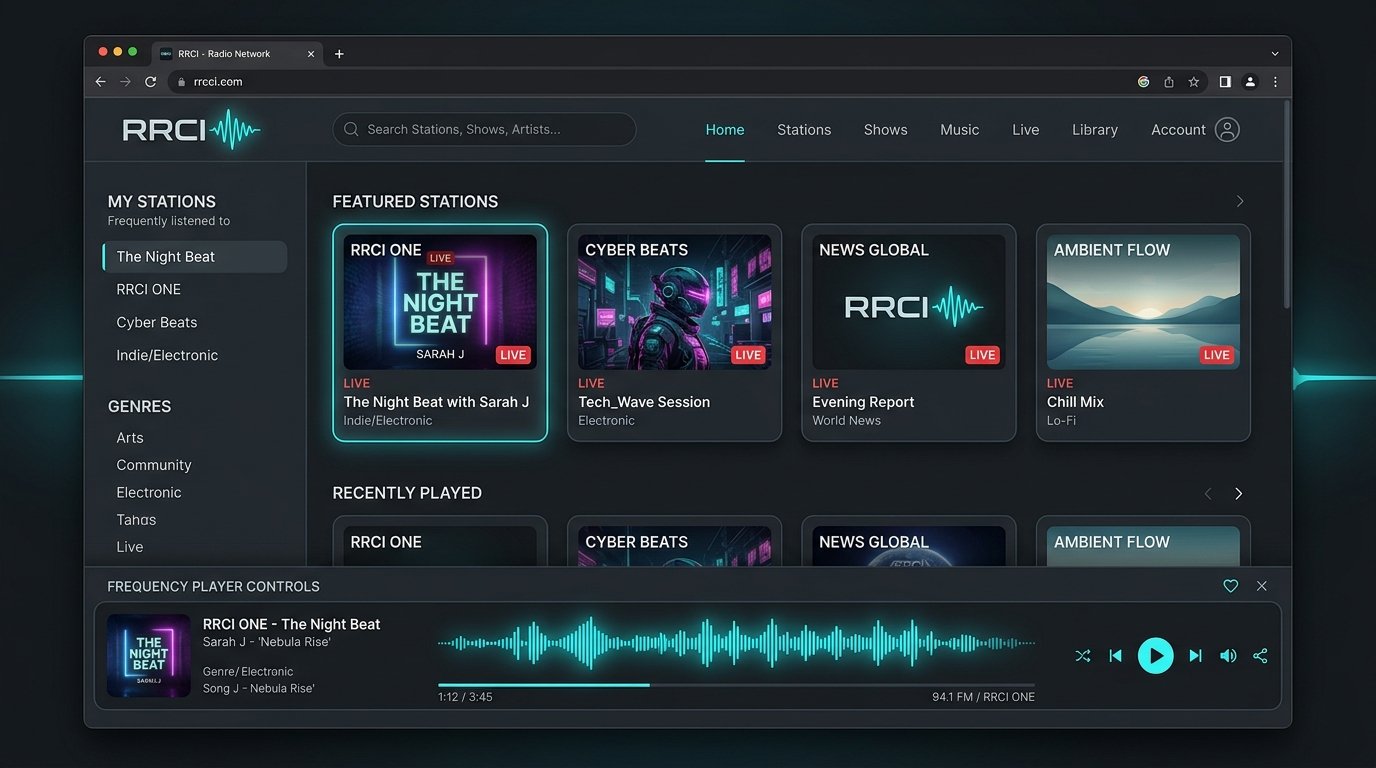The image size is (1376, 768).
Task: Open the browser share icon
Action: click(1169, 82)
